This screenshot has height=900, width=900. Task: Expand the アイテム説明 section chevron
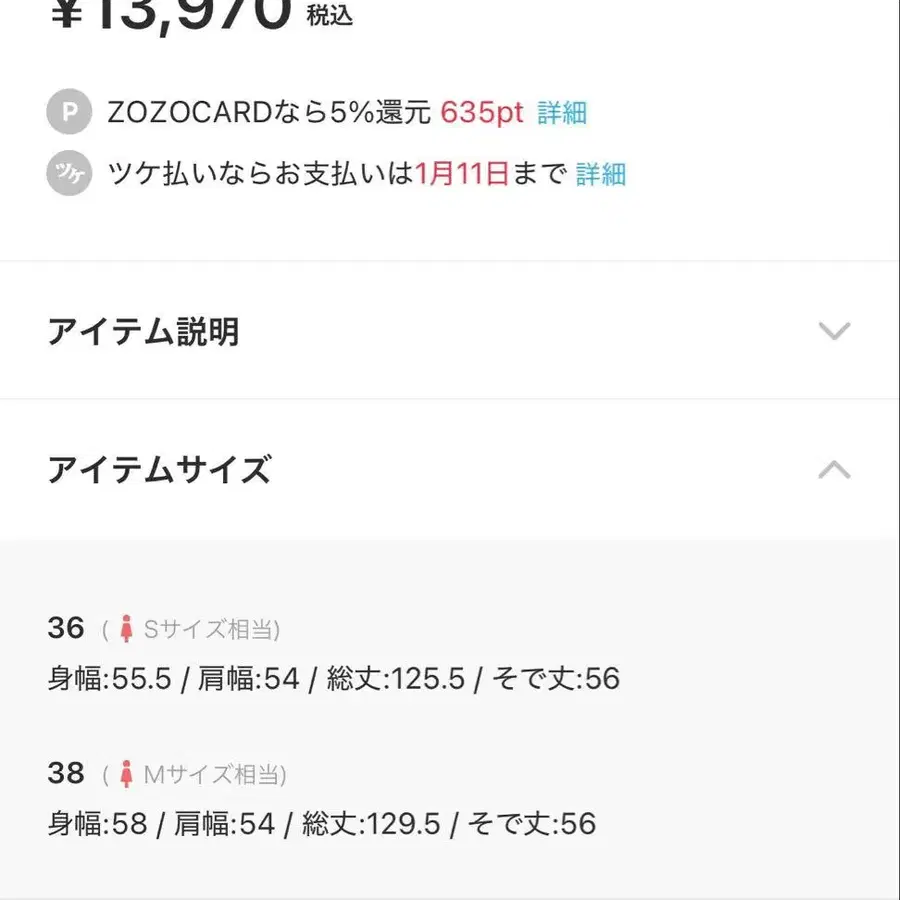[x=835, y=331]
